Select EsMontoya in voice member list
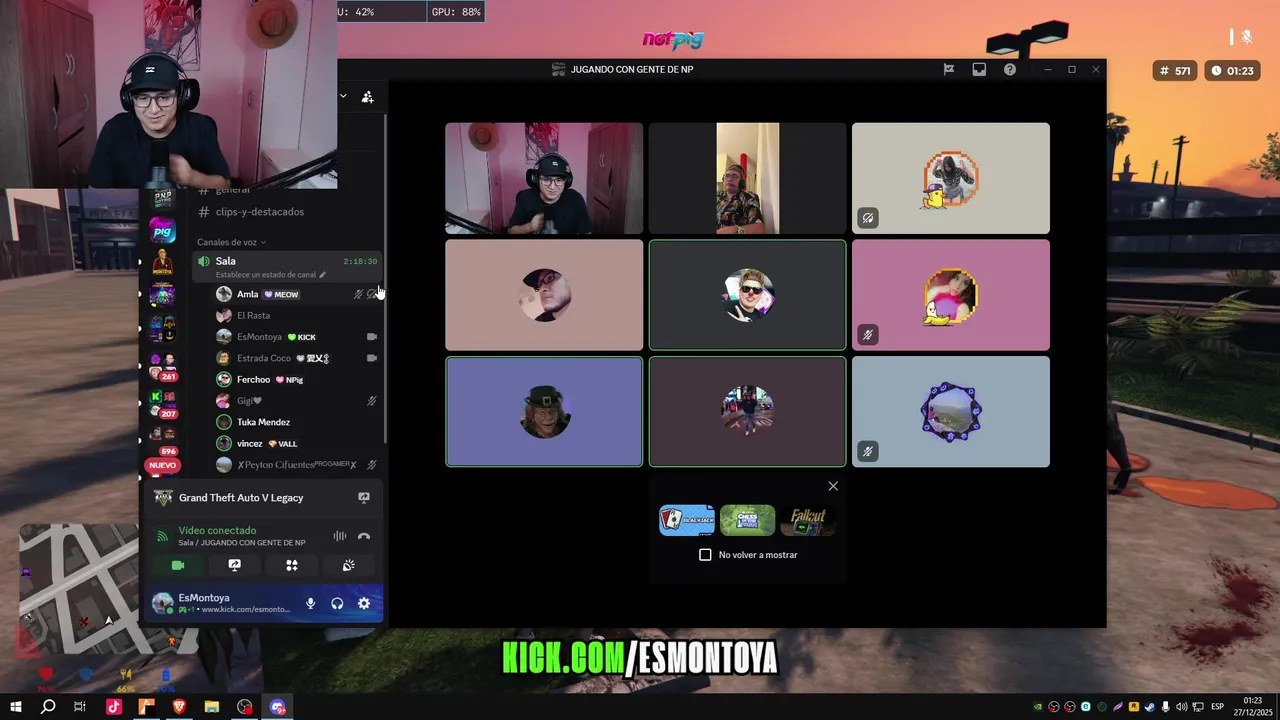Viewport: 1280px width, 720px height. point(297,337)
